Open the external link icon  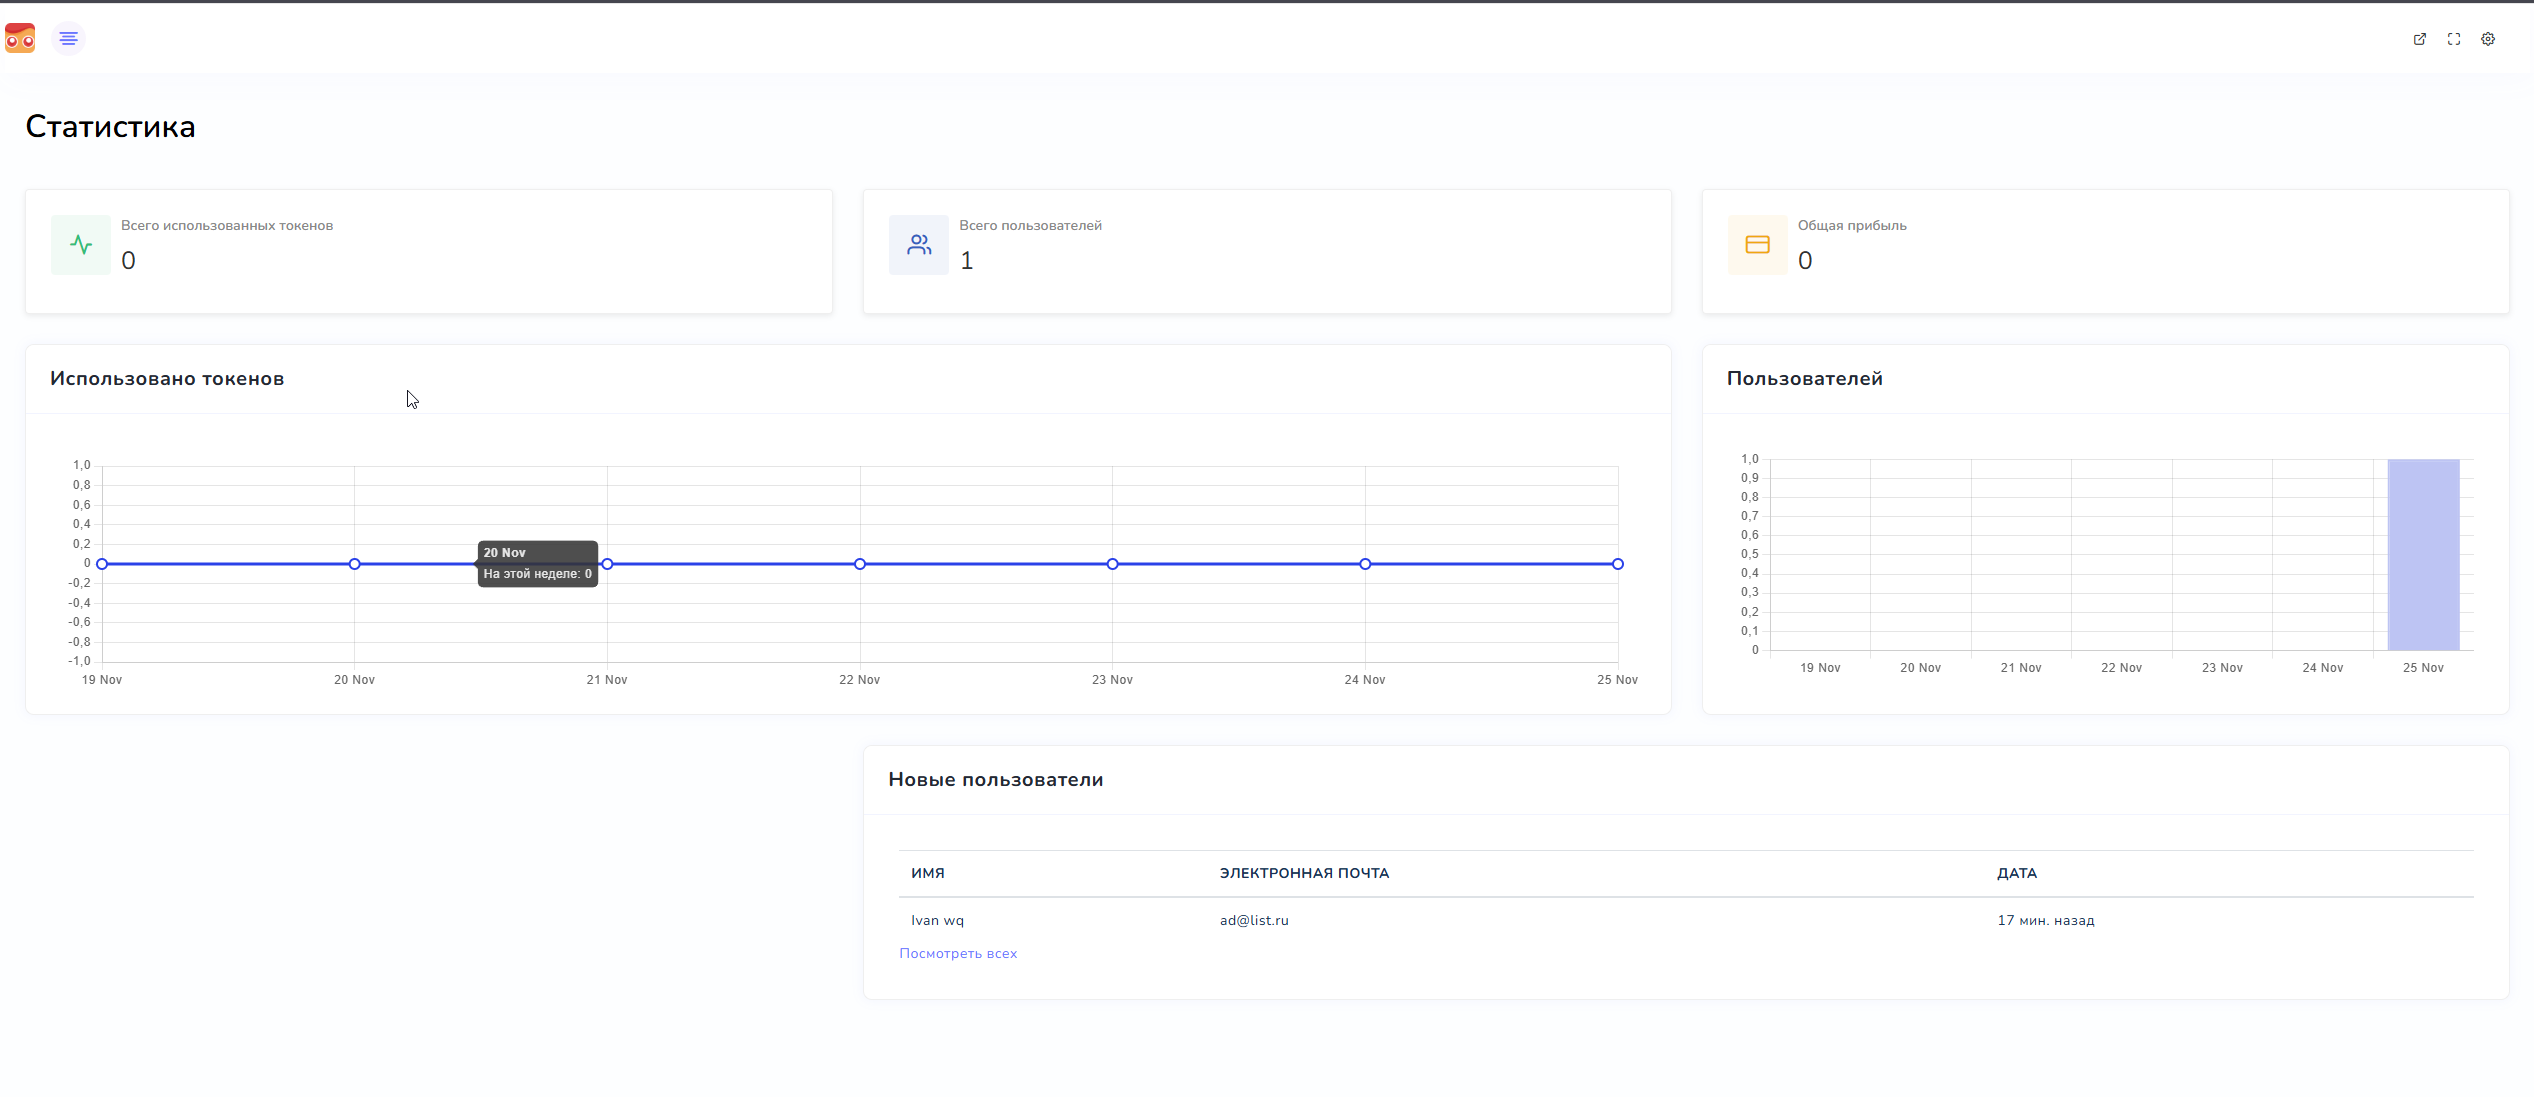pyautogui.click(x=2419, y=39)
